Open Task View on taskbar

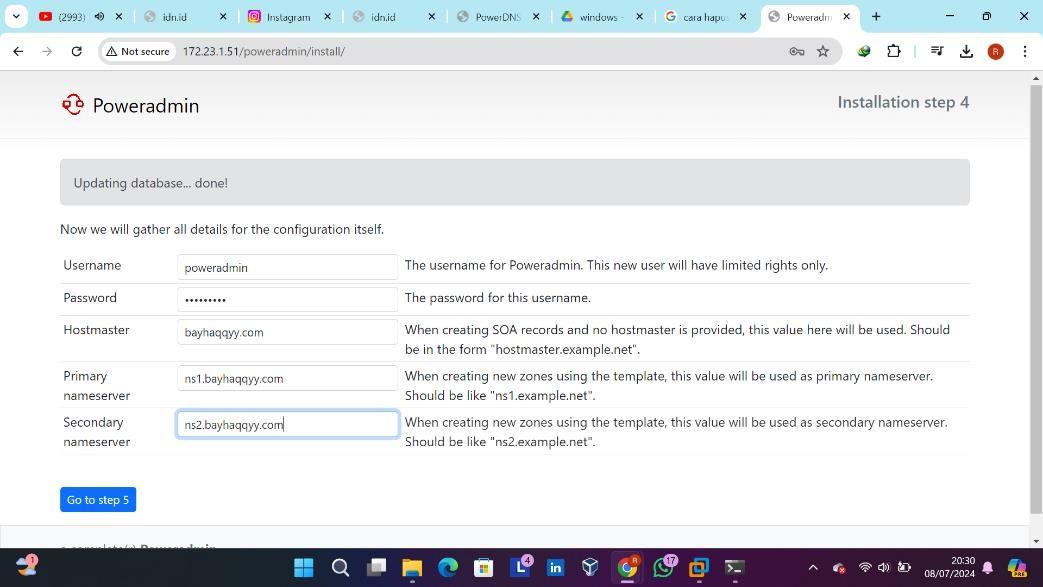(376, 567)
